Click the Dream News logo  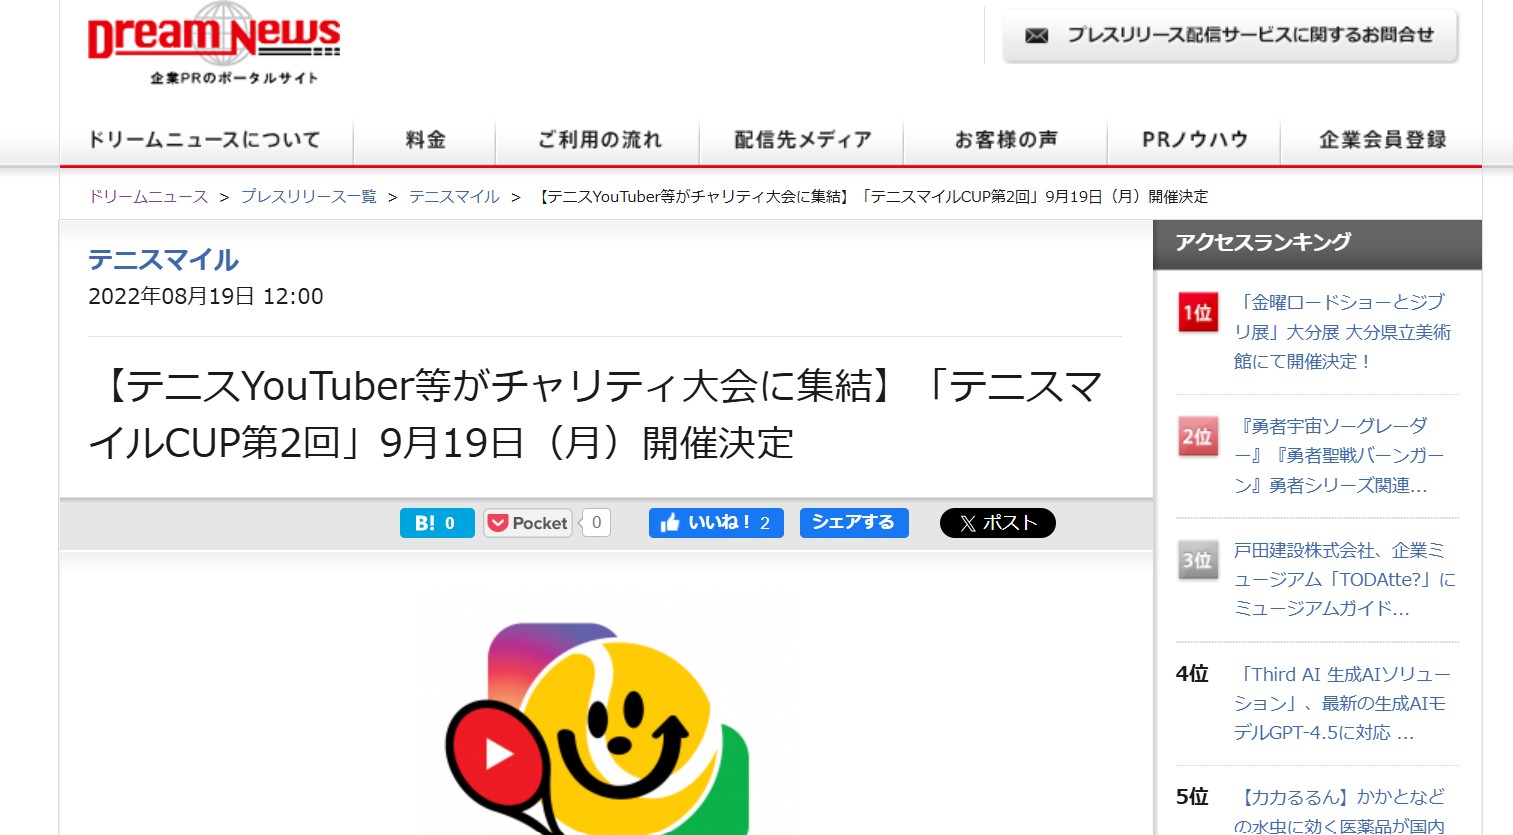[214, 43]
